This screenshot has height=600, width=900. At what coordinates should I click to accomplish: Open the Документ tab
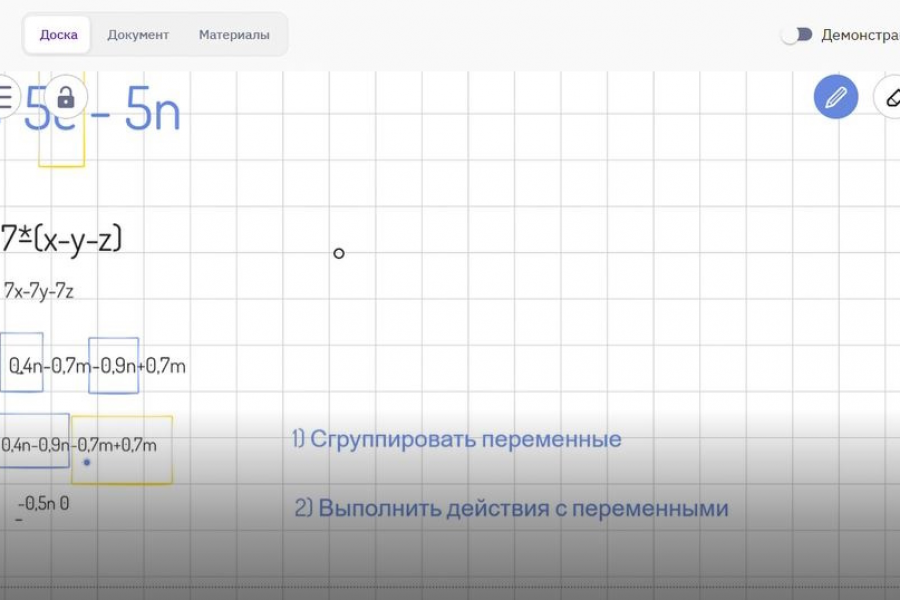(138, 34)
